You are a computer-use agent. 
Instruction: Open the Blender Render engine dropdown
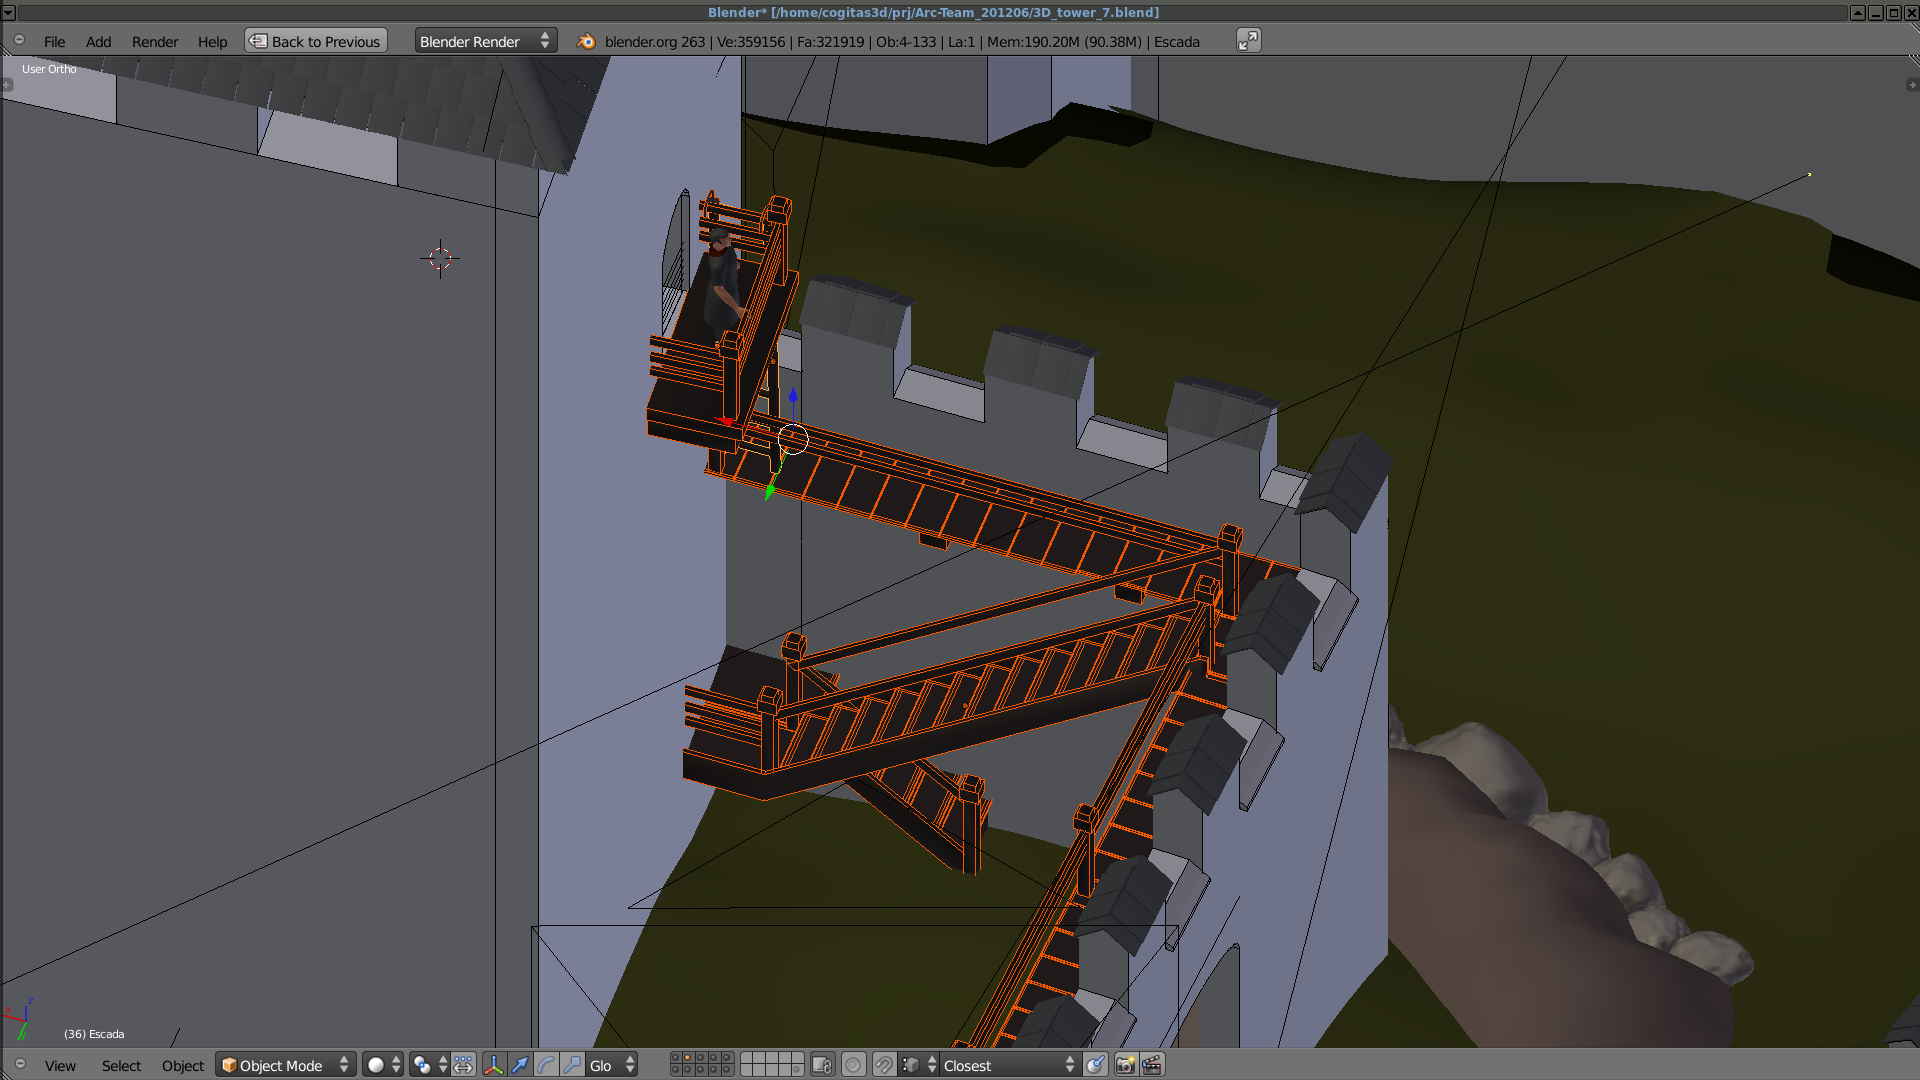click(485, 41)
